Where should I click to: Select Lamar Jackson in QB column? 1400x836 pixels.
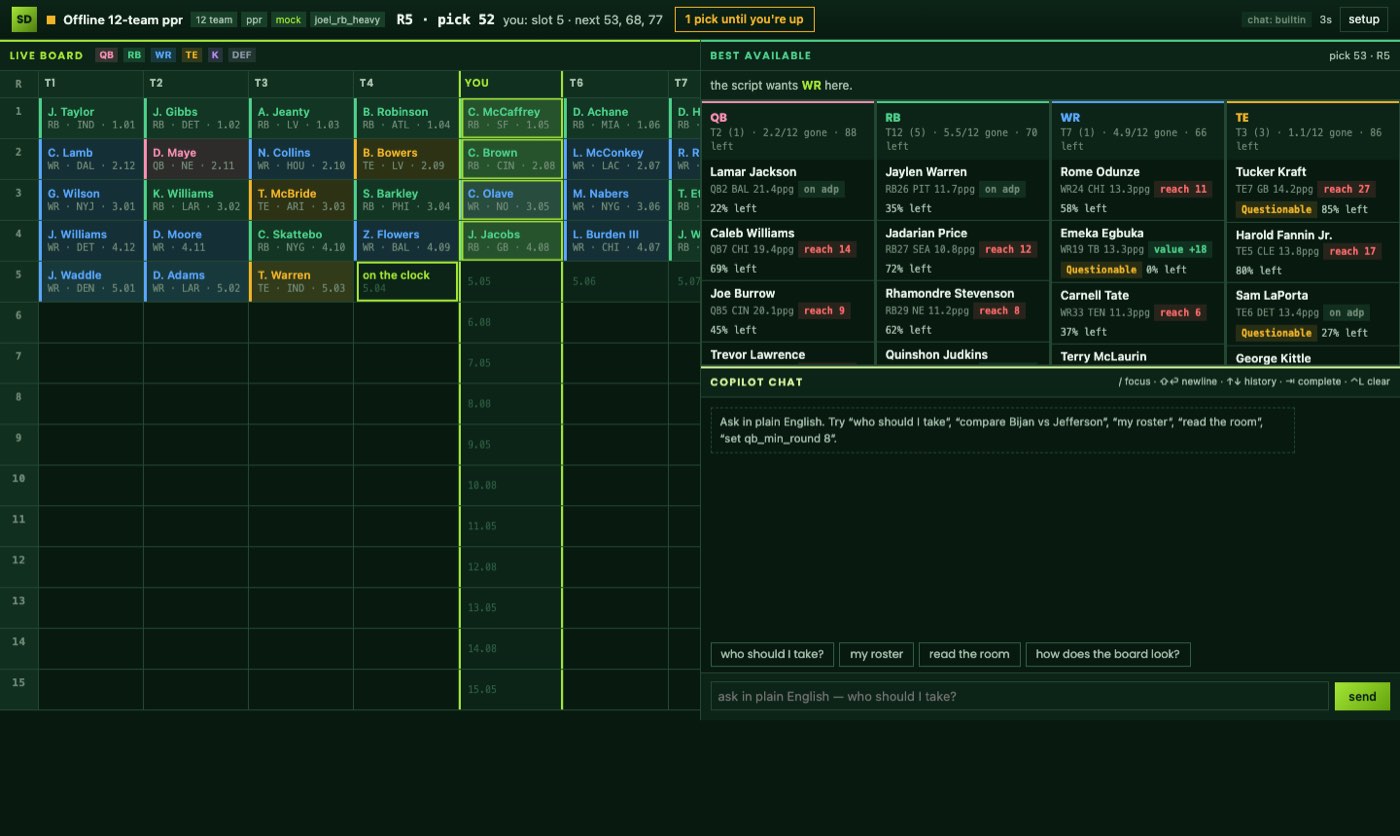click(x=787, y=190)
